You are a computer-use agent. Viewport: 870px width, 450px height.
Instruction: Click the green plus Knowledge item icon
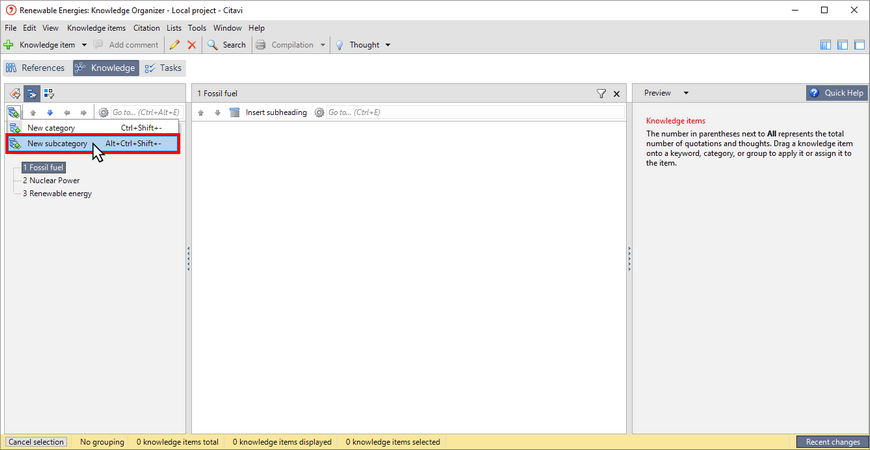pyautogui.click(x=8, y=45)
